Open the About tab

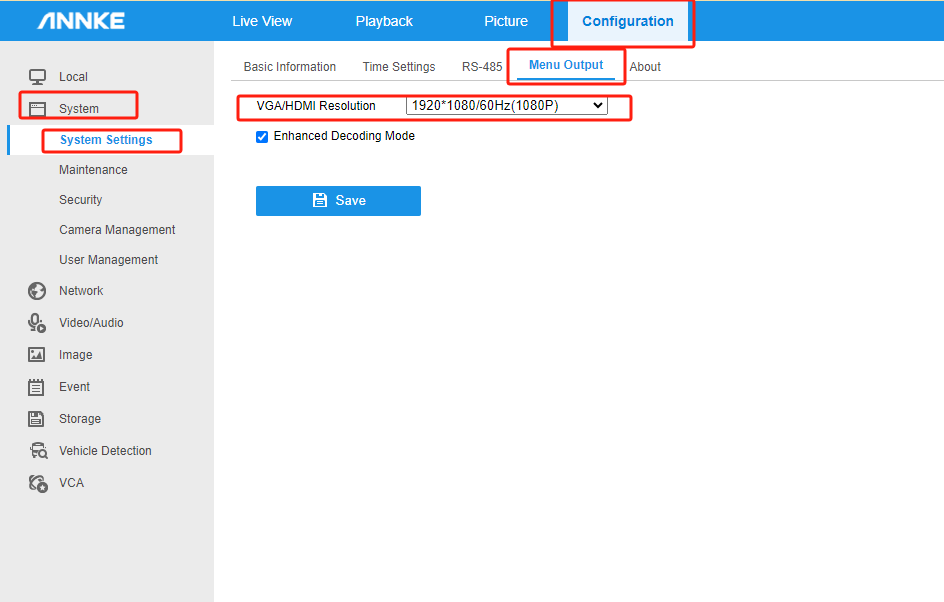click(645, 67)
